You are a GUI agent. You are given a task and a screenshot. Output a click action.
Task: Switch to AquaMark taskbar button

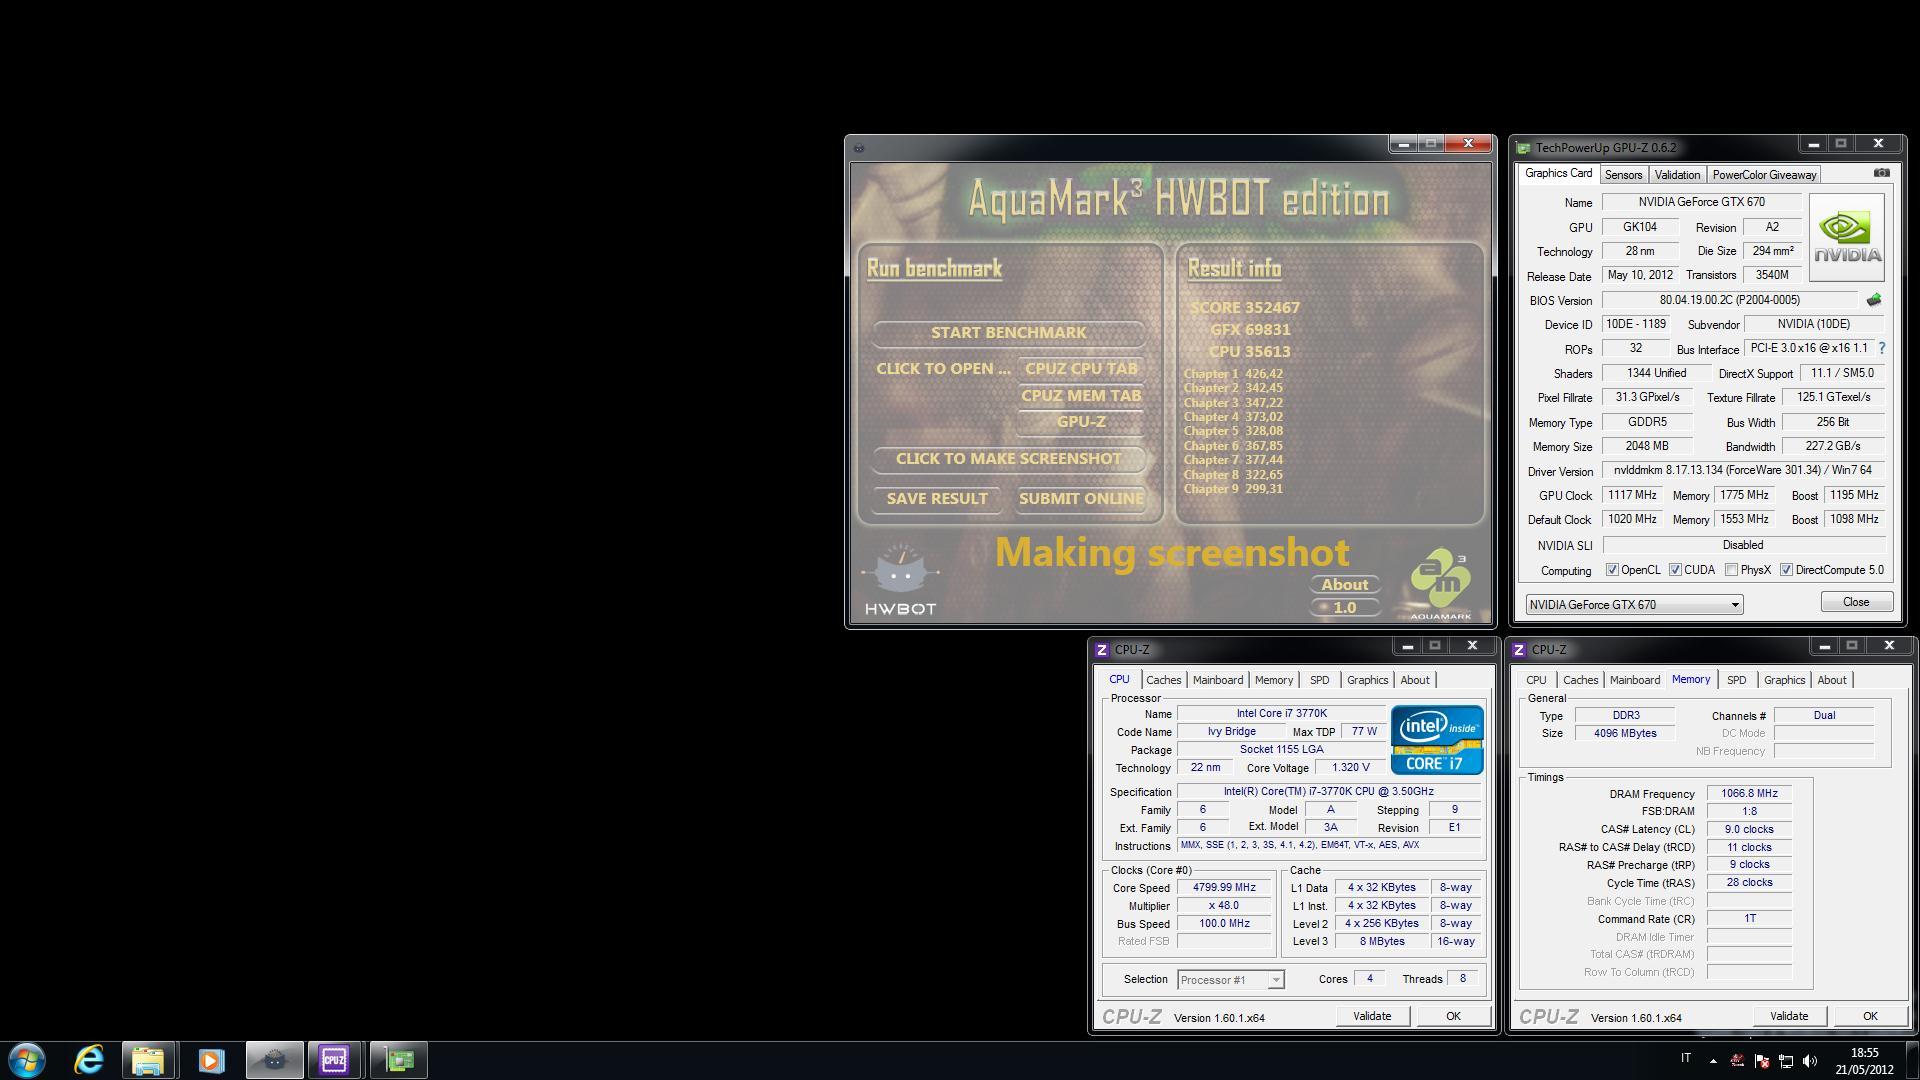click(x=275, y=1060)
